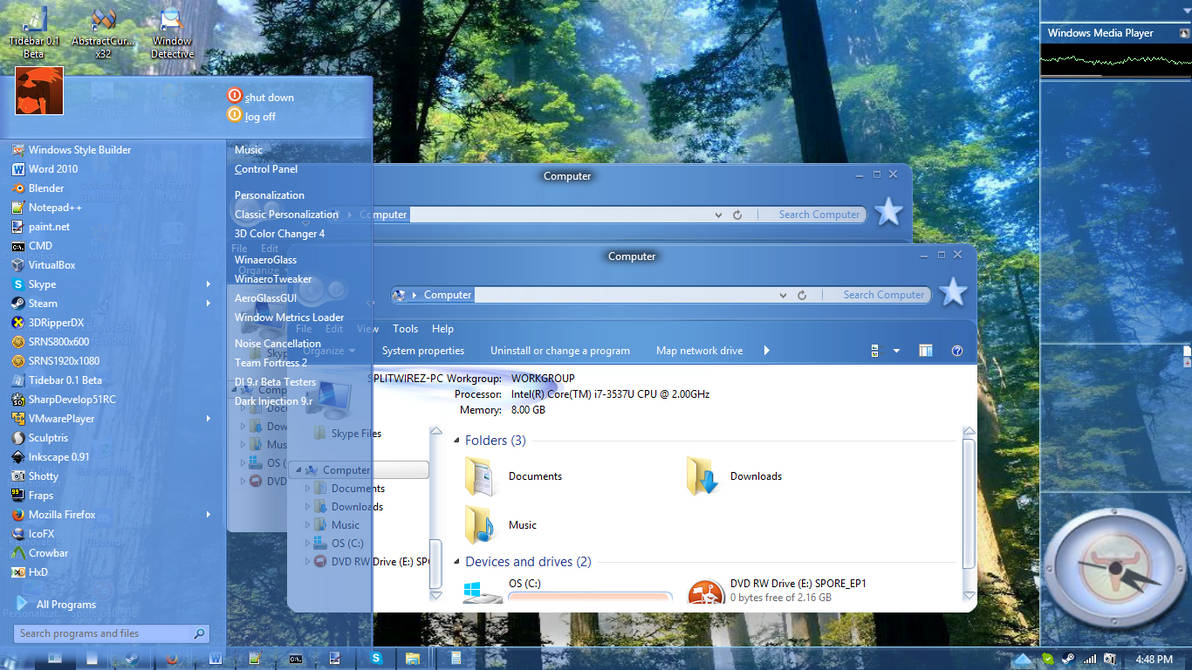Viewport: 1192px width, 670px height.
Task: Open 3DRipperDX in the Start menu
Action: 48,322
